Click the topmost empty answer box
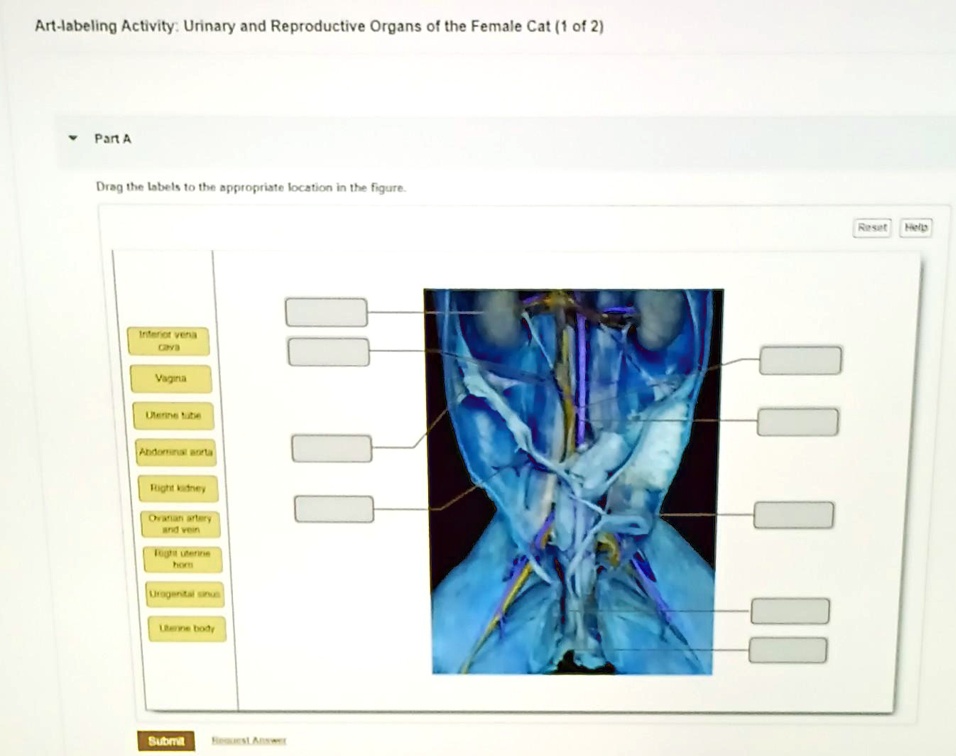 (326, 311)
